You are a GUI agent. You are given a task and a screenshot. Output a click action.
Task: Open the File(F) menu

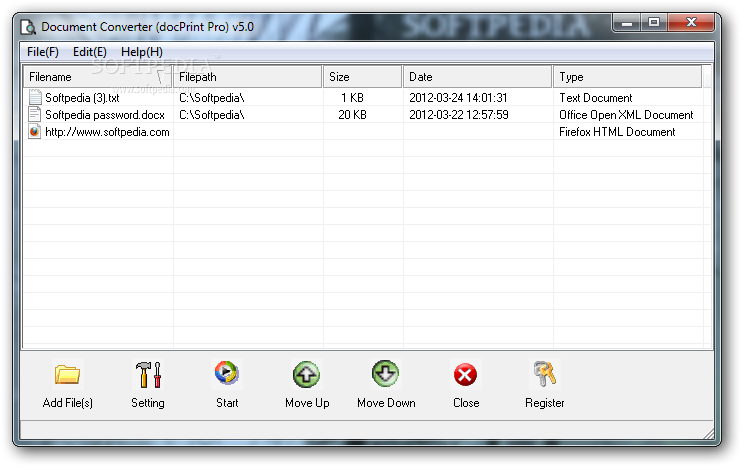pos(43,52)
